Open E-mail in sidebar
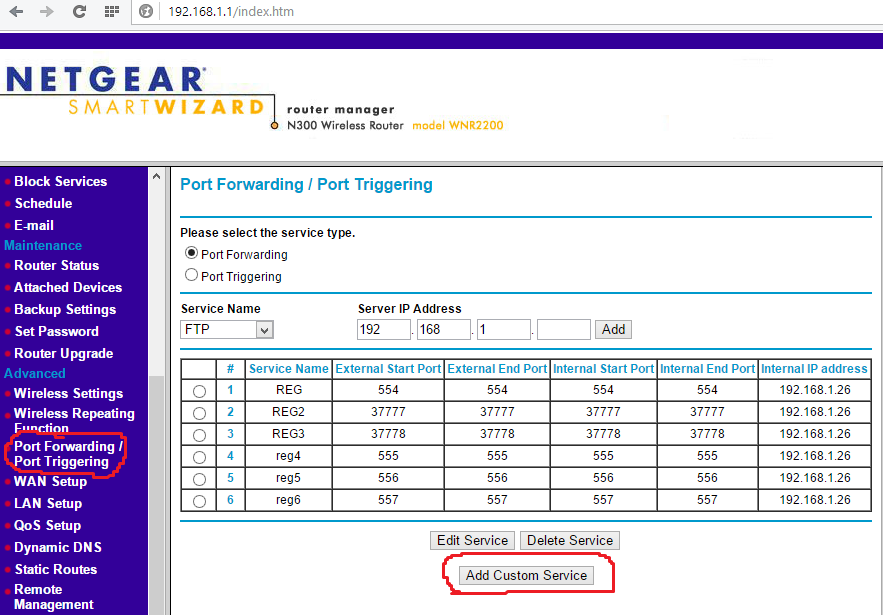 [x=34, y=225]
